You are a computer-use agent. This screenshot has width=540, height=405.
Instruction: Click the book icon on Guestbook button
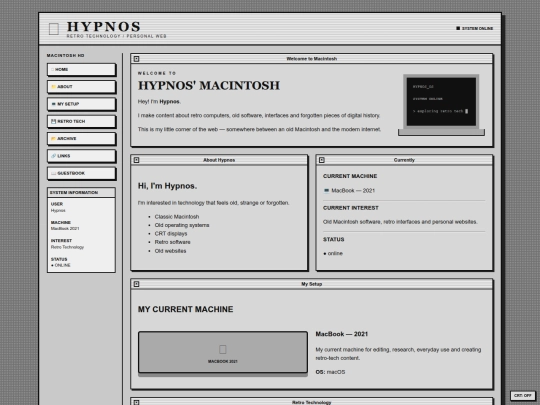53,173
